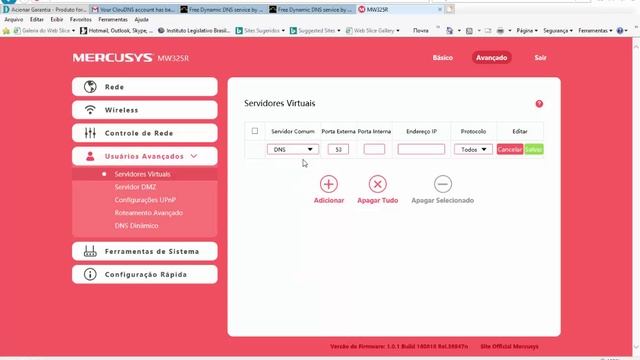
Task: Open Servidor DMZ submenu item
Action: tap(135, 187)
